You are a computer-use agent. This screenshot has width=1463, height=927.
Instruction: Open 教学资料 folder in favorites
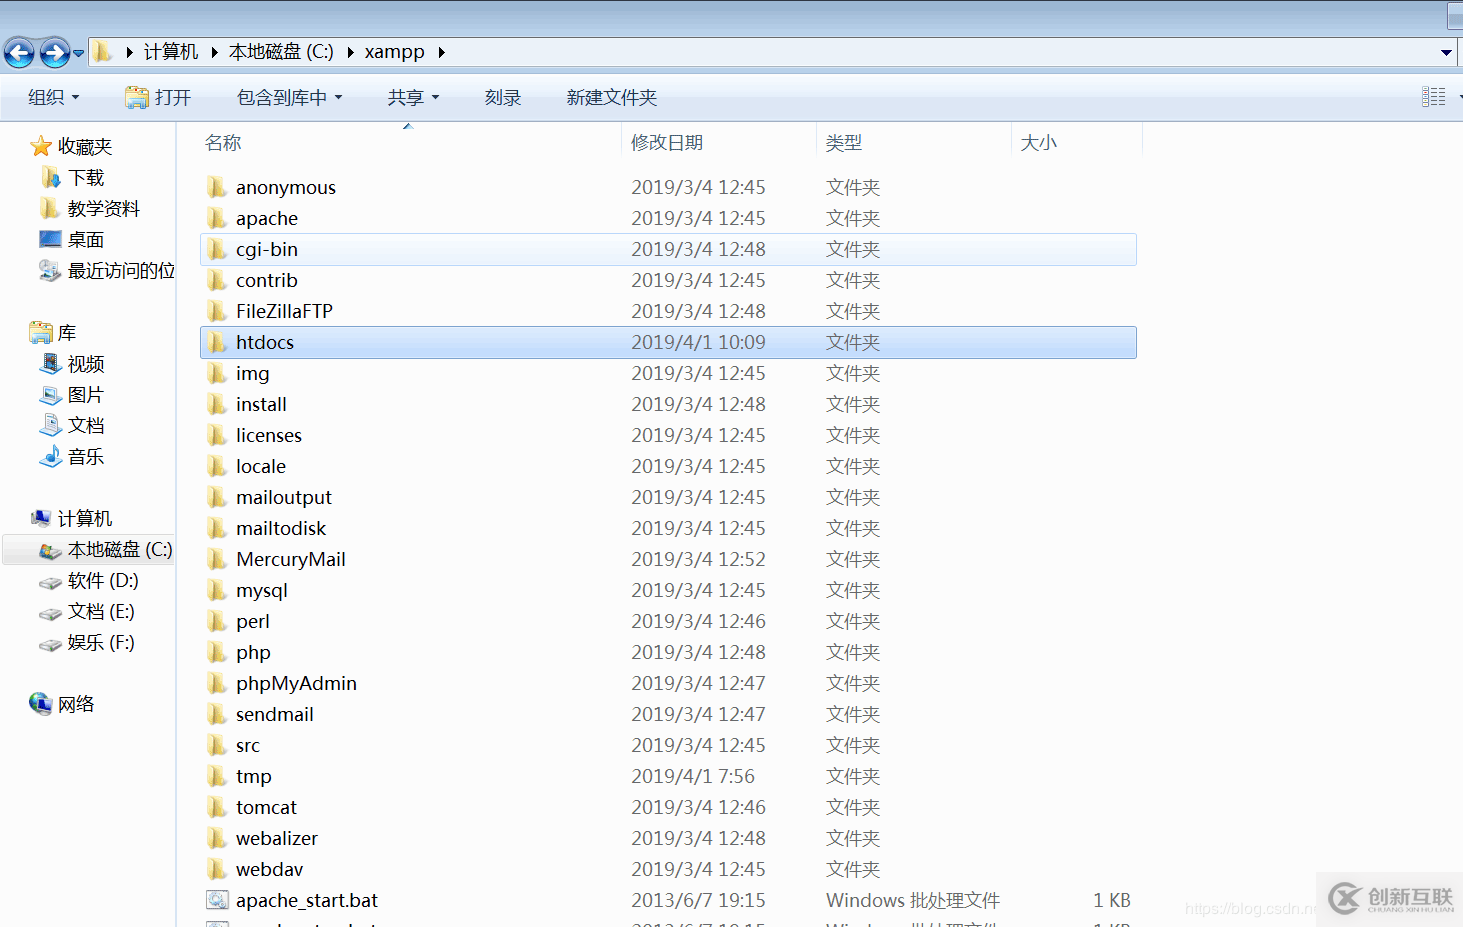(x=90, y=208)
